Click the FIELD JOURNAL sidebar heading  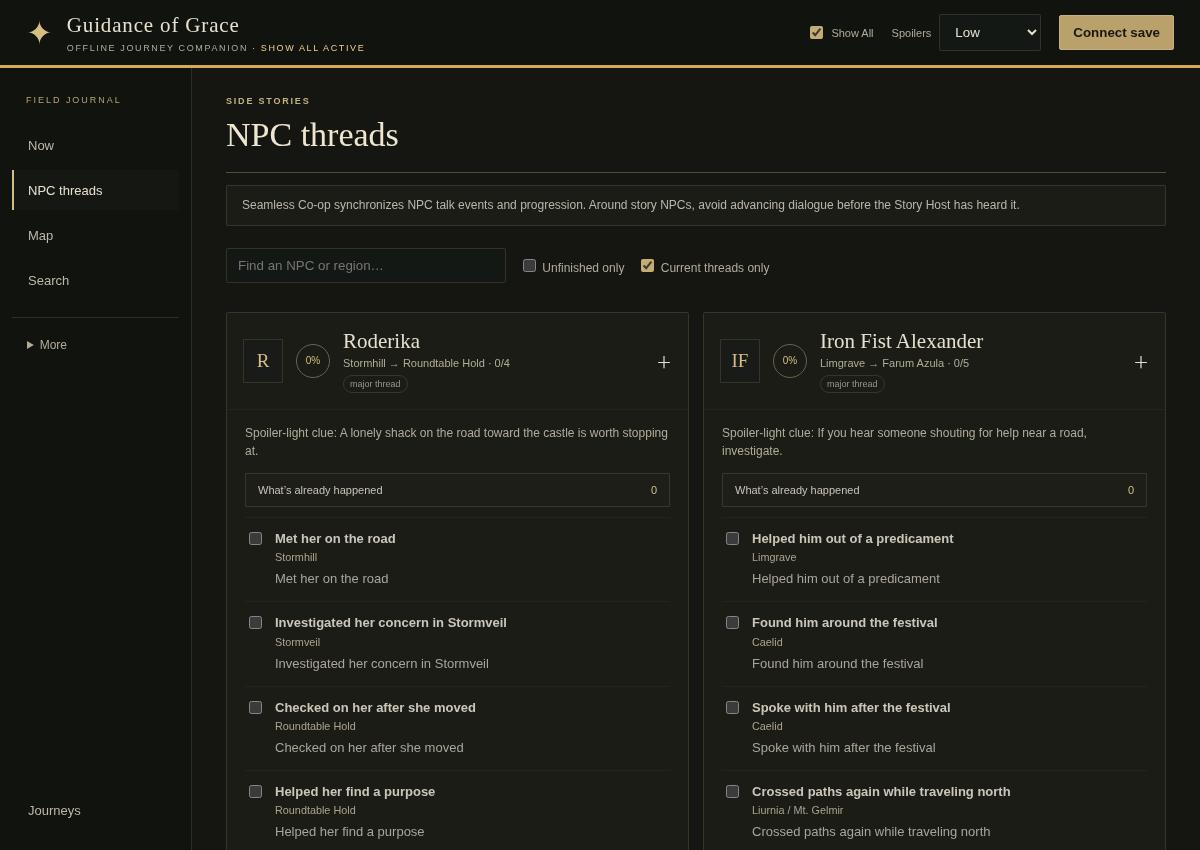(x=73, y=100)
